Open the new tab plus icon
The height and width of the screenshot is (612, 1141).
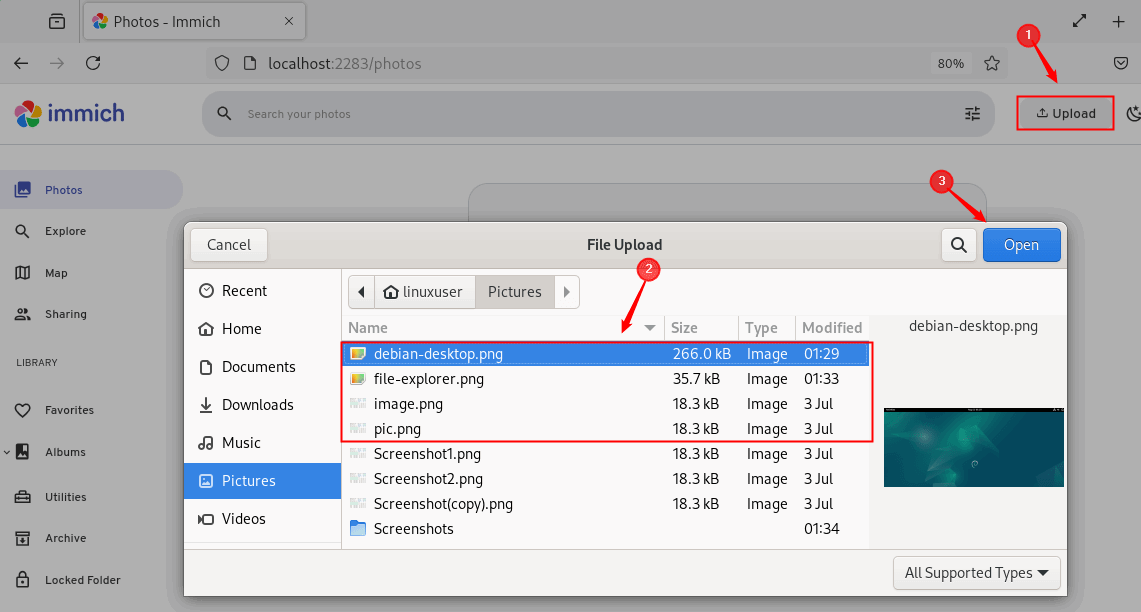point(1118,21)
